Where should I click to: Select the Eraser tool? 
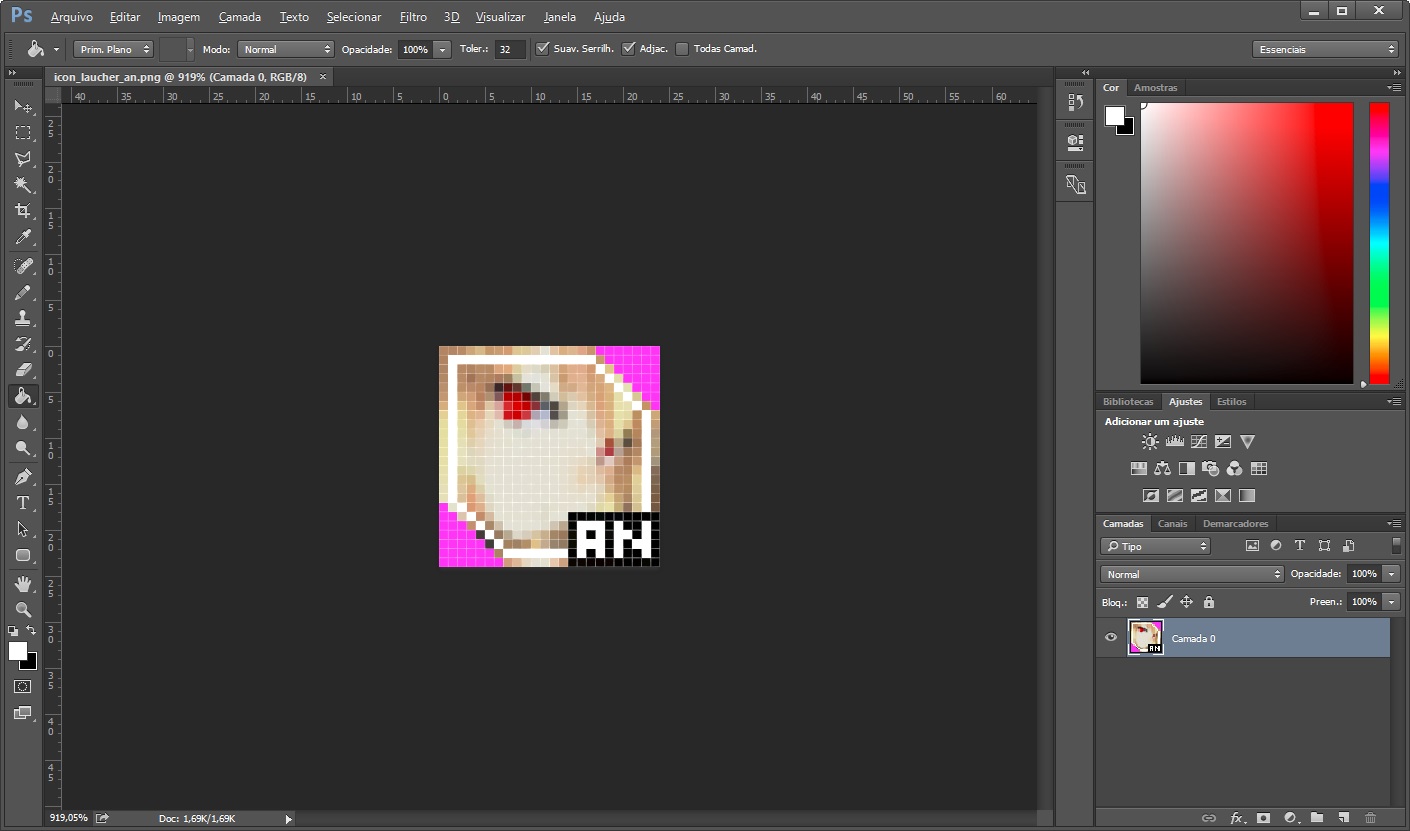click(x=22, y=370)
